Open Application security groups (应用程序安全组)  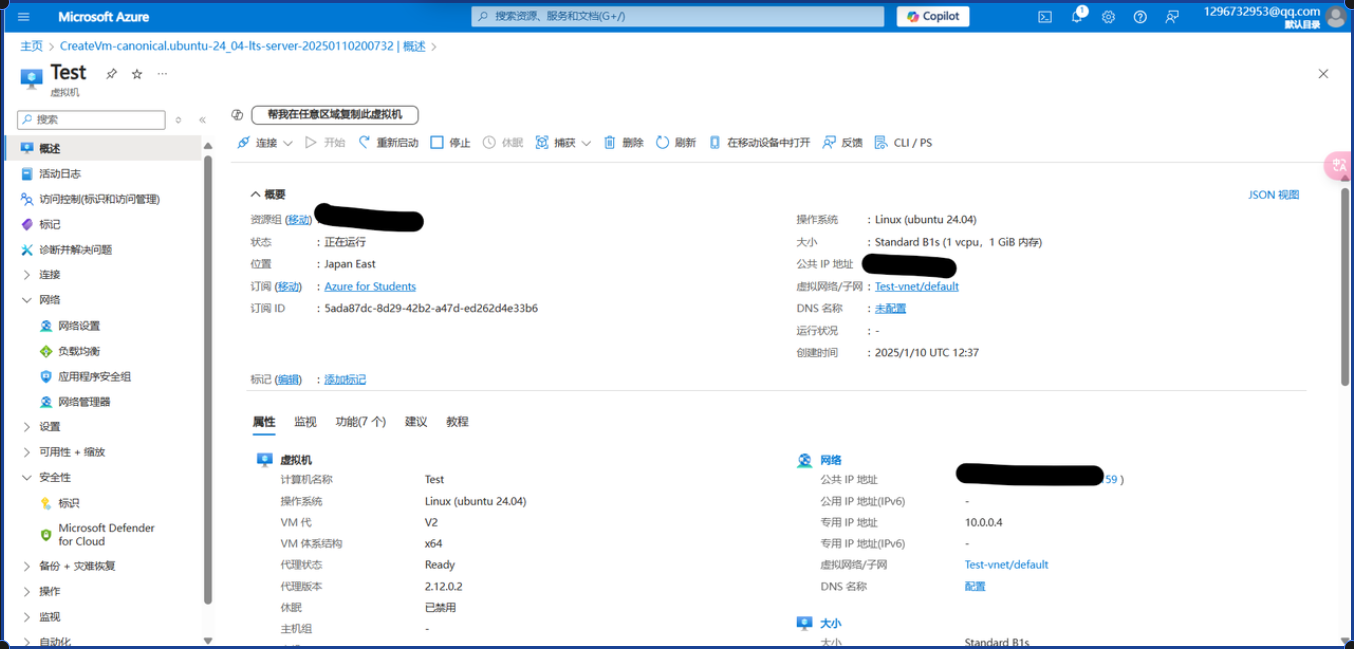coord(94,377)
